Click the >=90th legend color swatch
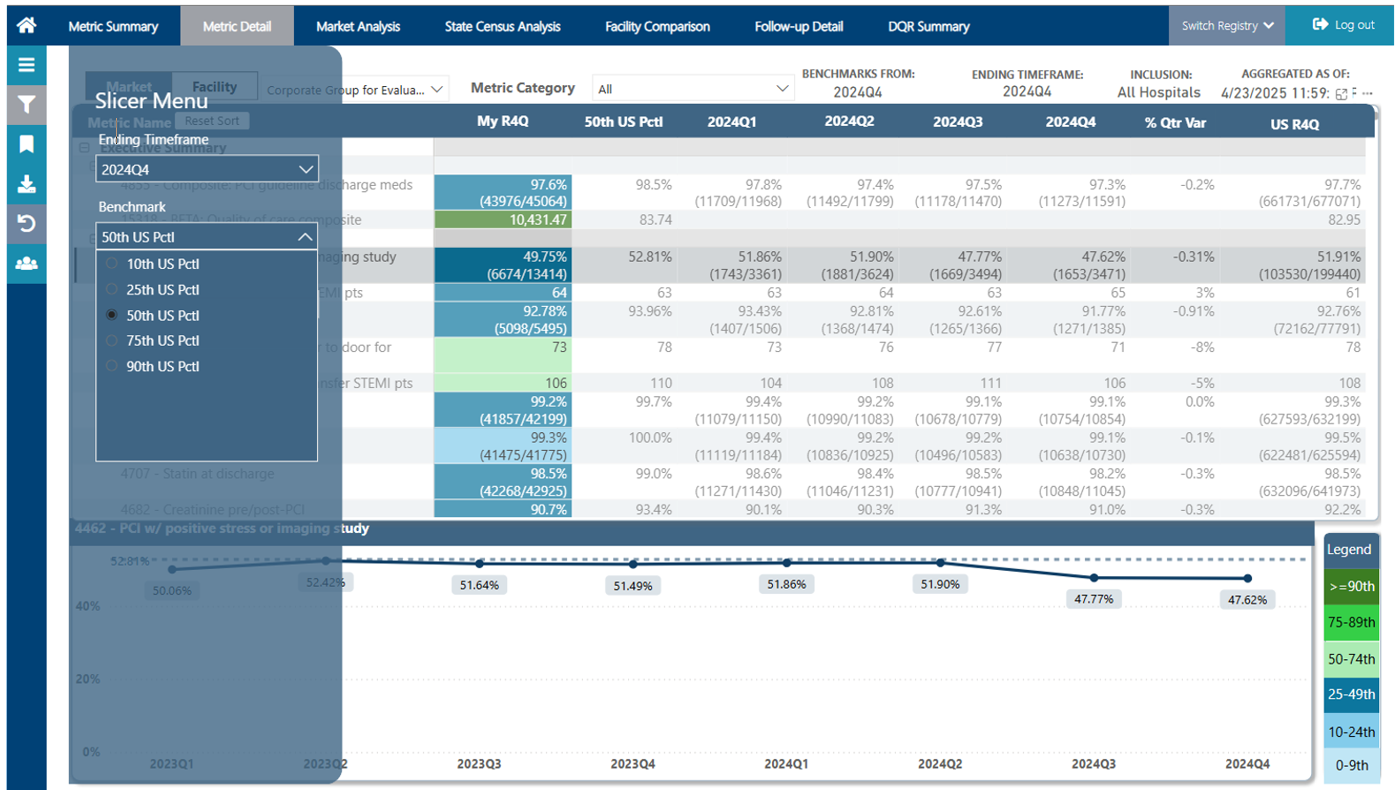The width and height of the screenshot is (1395, 790). (x=1351, y=586)
